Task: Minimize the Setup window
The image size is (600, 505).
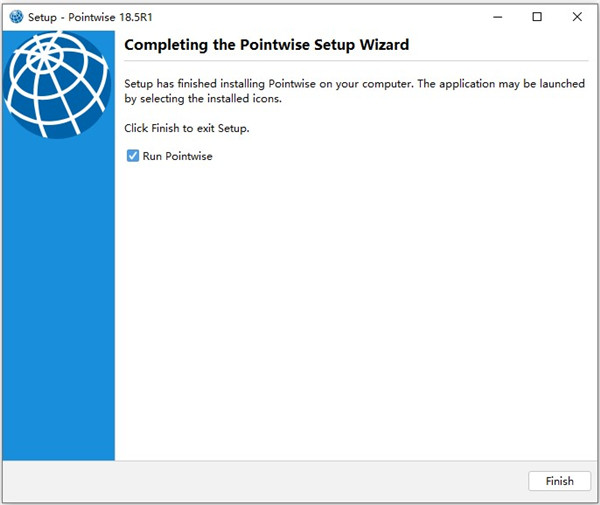Action: point(497,17)
